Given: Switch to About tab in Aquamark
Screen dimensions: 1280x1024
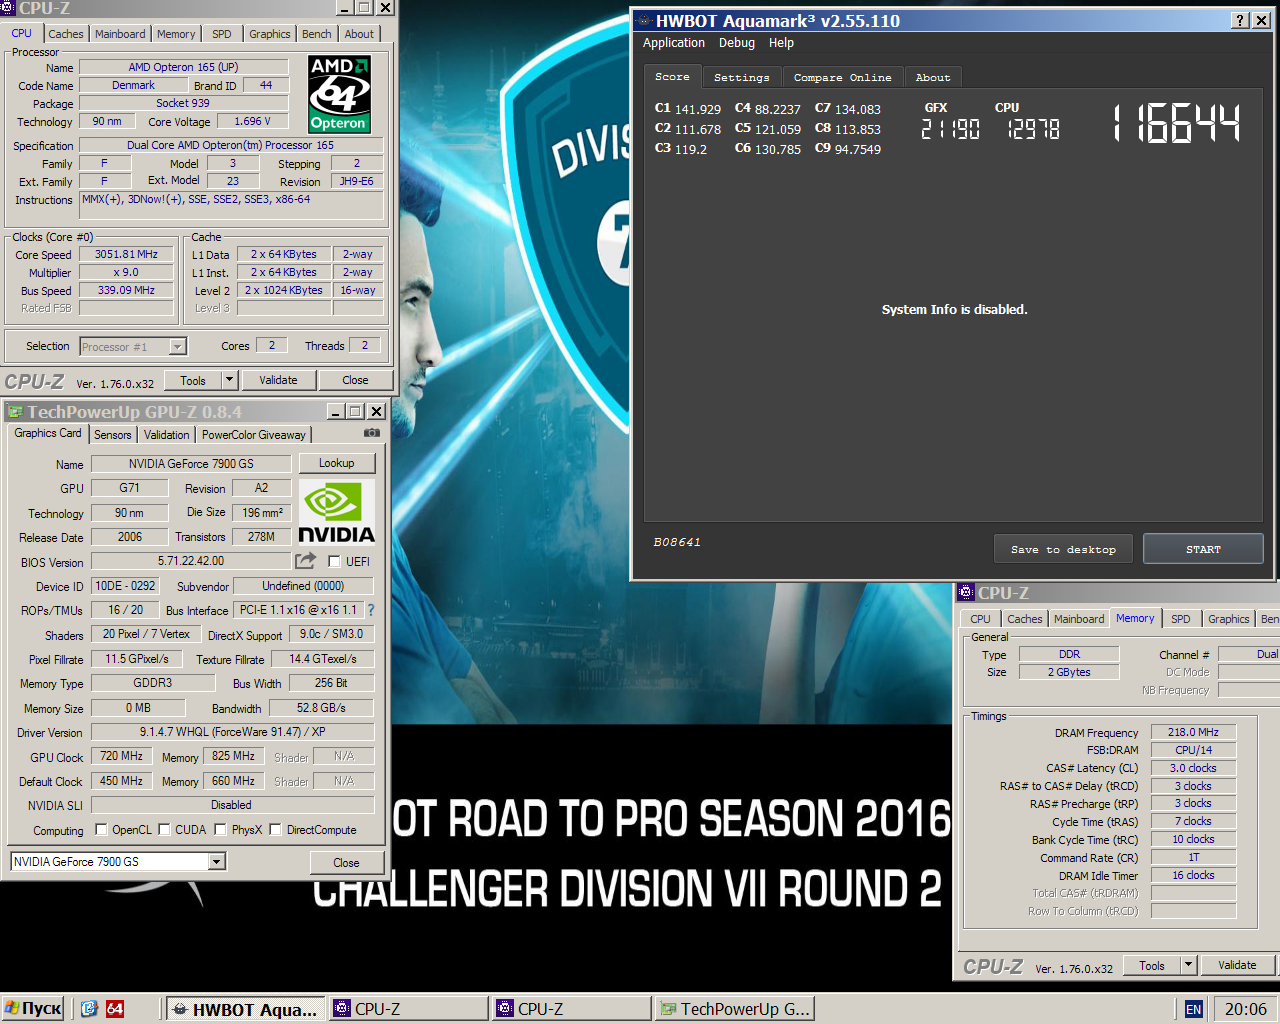Looking at the screenshot, I should point(933,78).
